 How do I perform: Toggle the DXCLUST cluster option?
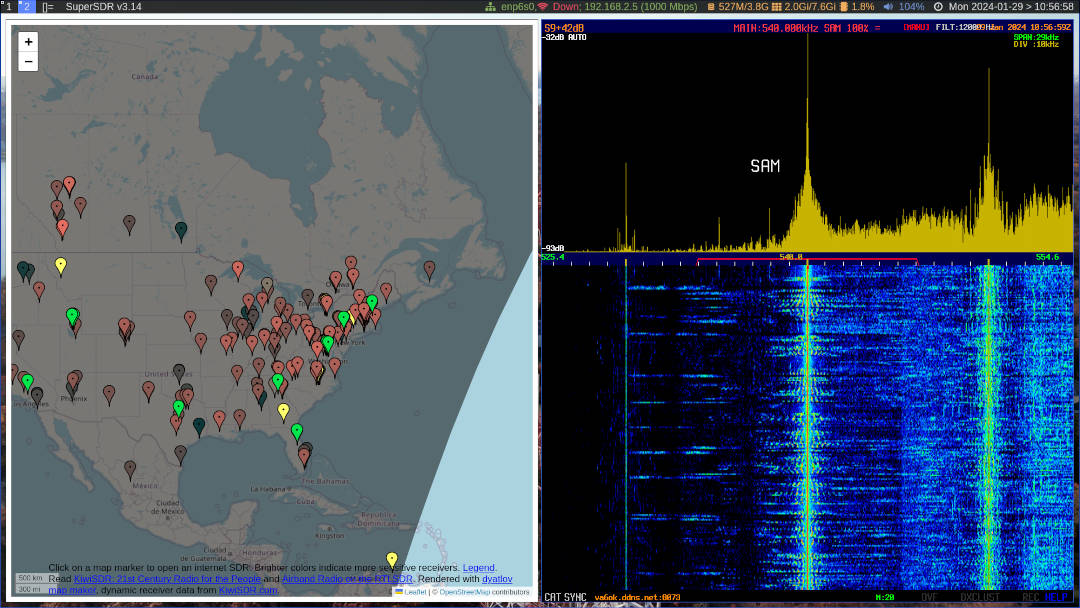980,597
